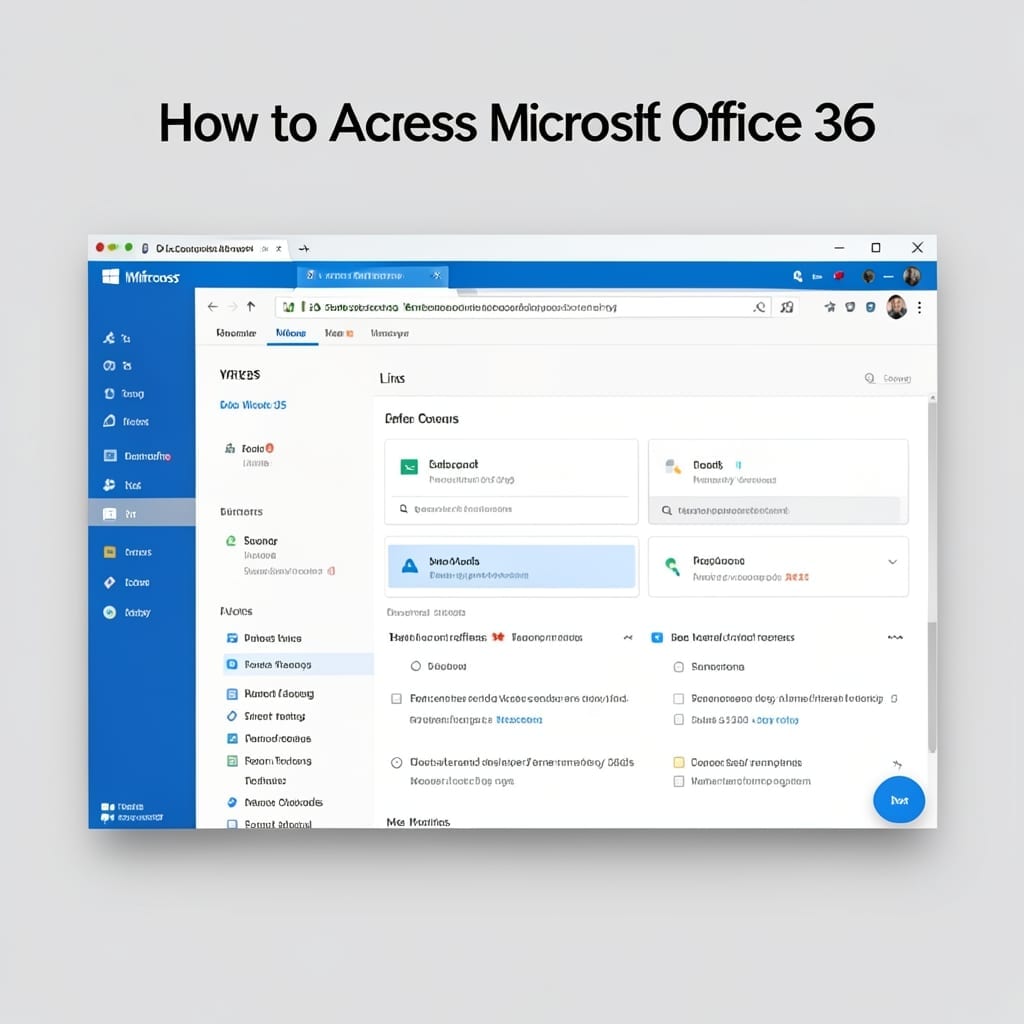Screen dimensions: 1024x1024
Task: Tick the checkbox before 'Fomenotes oerdo...' line
Action: pyautogui.click(x=396, y=699)
